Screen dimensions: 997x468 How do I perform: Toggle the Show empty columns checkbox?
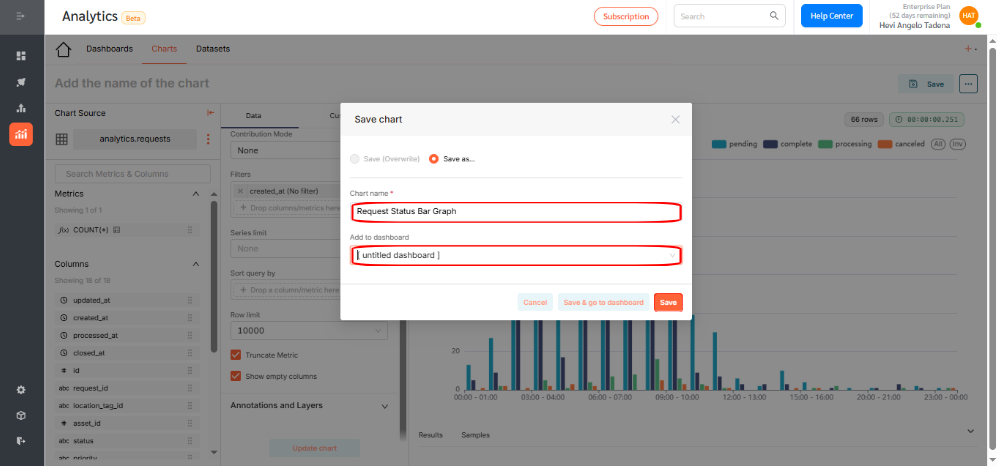point(236,376)
